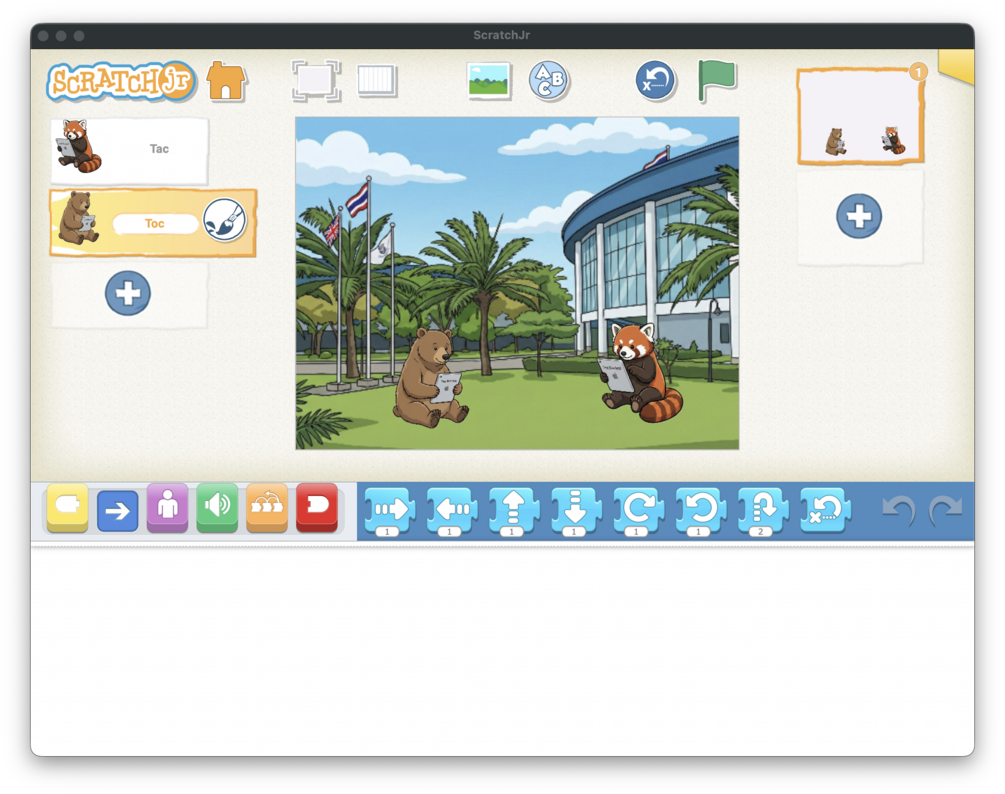This screenshot has width=1005, height=794.
Task: Add text with the ABC tool
Action: tap(549, 81)
